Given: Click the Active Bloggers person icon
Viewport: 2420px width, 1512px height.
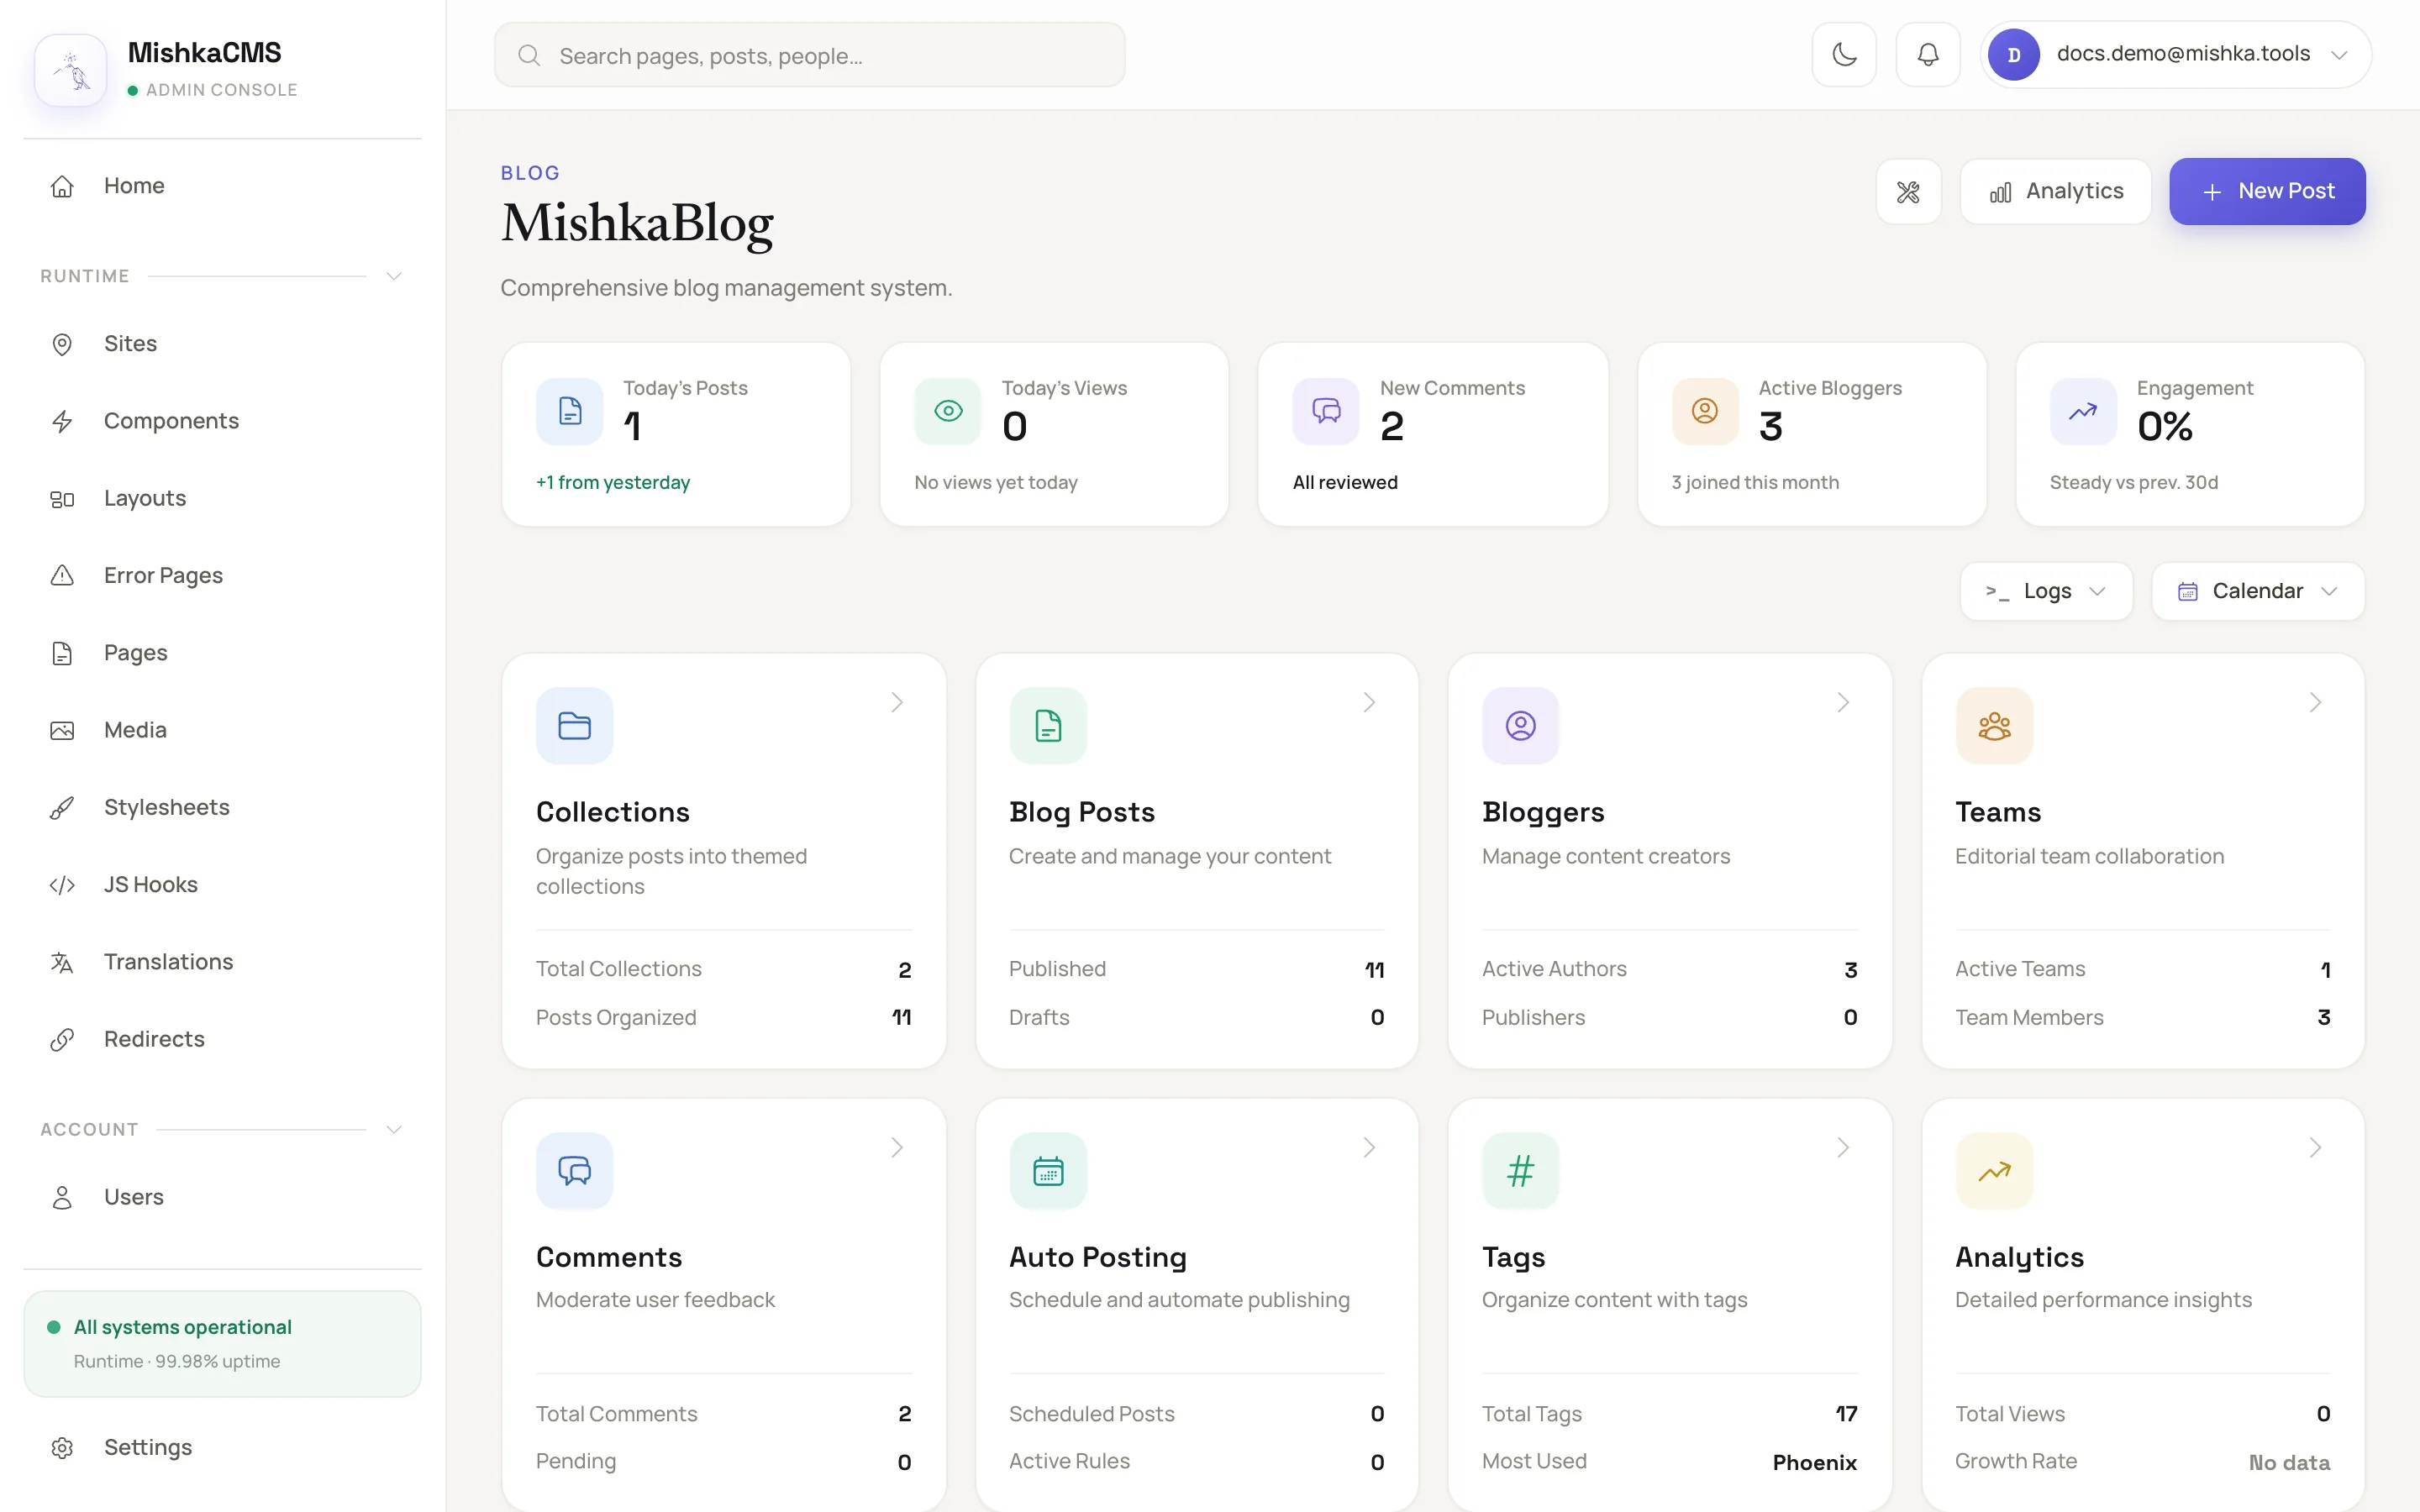Looking at the screenshot, I should coord(1705,411).
